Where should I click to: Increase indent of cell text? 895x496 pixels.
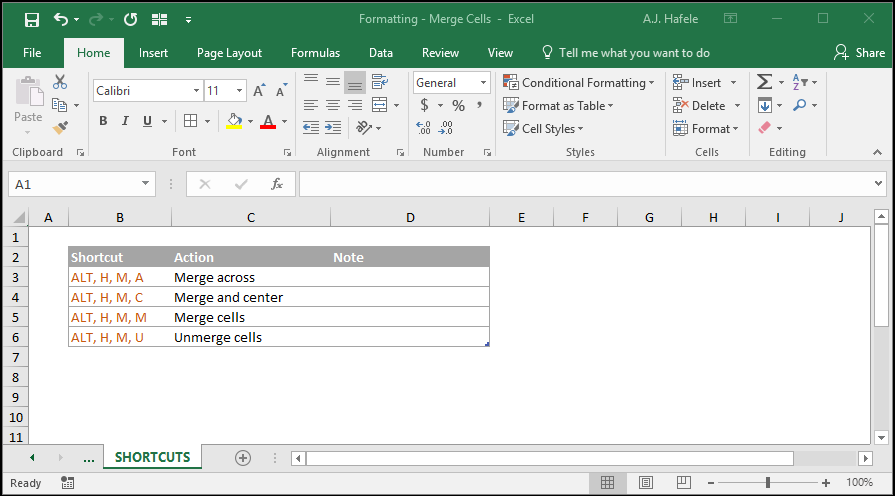(x=333, y=127)
